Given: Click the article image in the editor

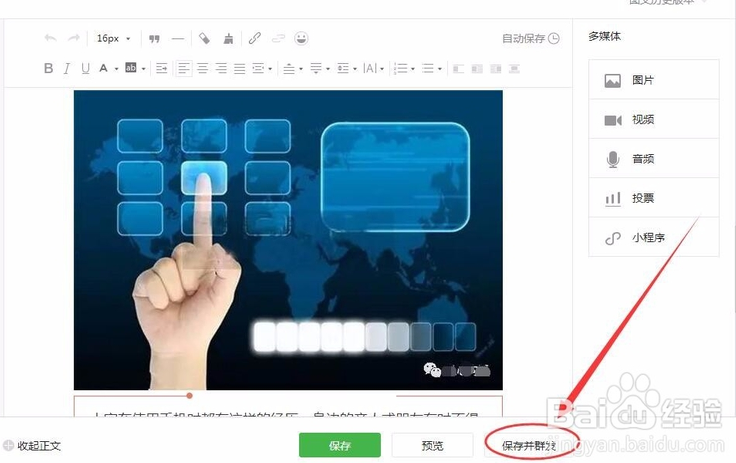Looking at the screenshot, I should pos(288,240).
